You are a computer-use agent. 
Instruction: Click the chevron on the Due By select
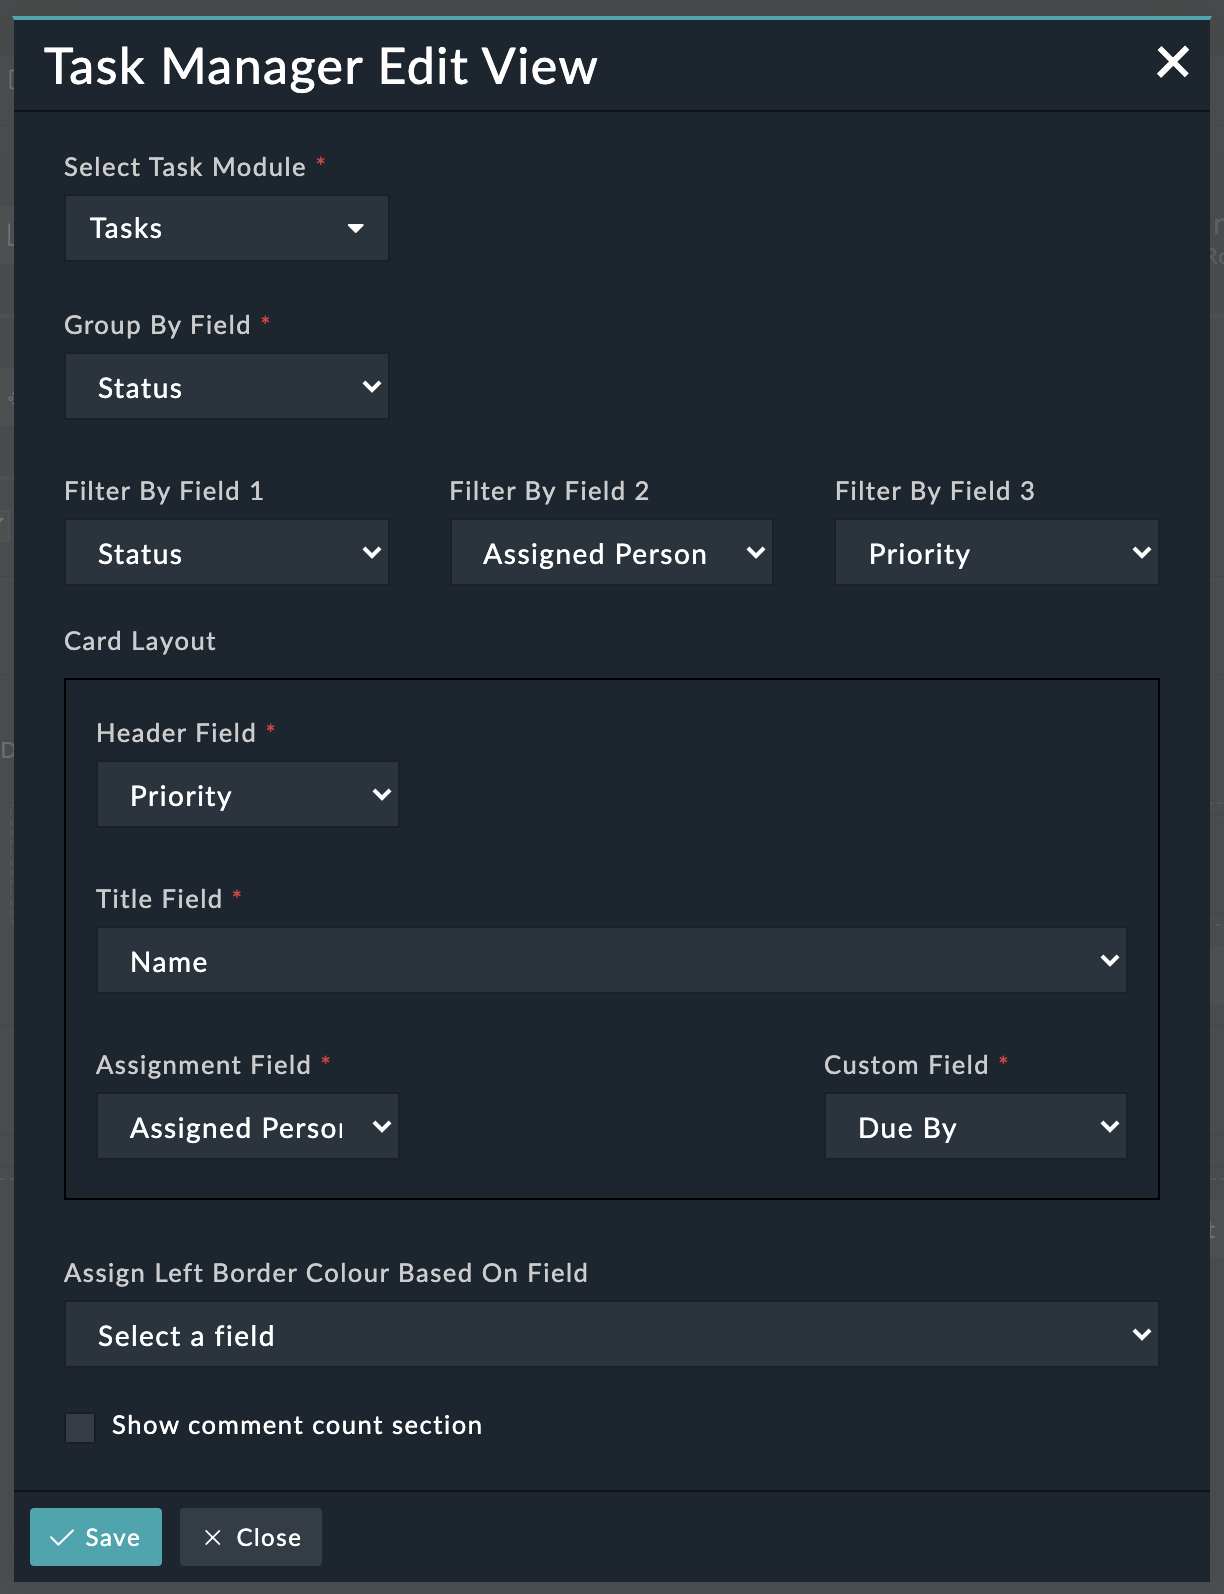coord(1109,1127)
